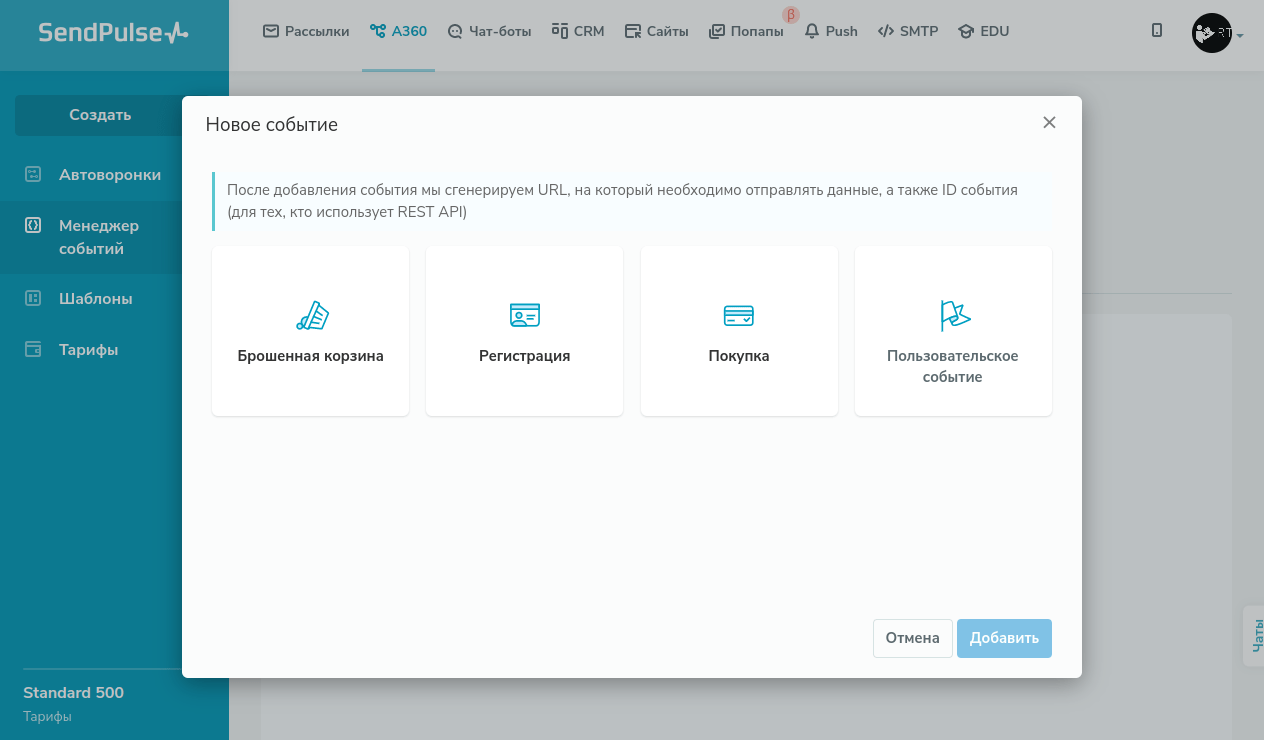The image size is (1264, 740).
Task: Select the abandoned cart icon (Брошенная корзина)
Action: [312, 316]
